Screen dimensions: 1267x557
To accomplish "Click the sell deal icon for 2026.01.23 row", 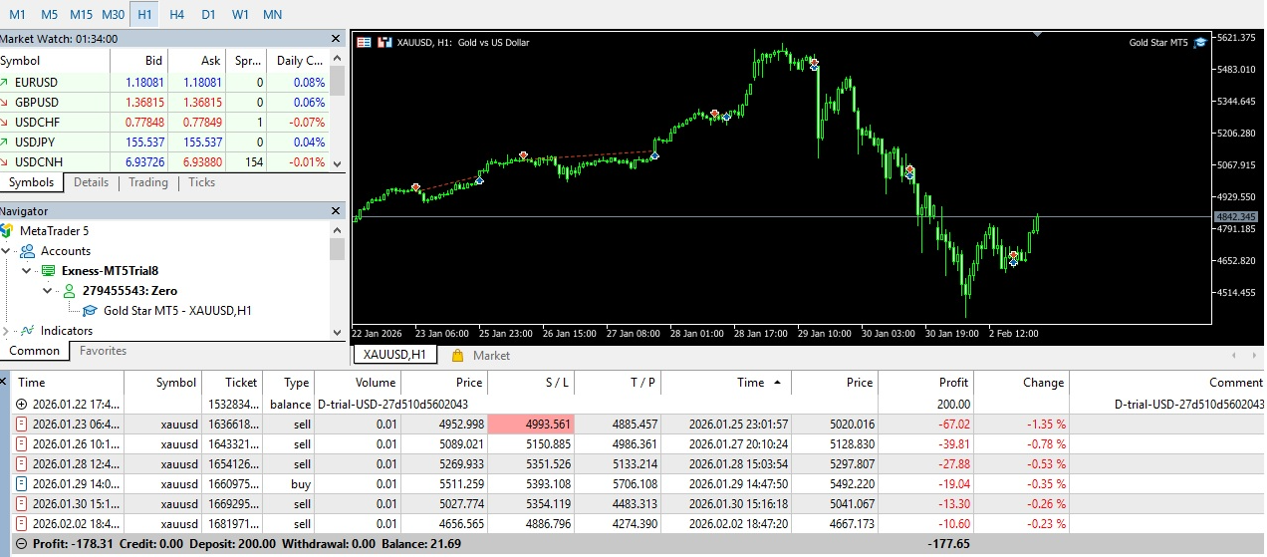I will (x=22, y=424).
